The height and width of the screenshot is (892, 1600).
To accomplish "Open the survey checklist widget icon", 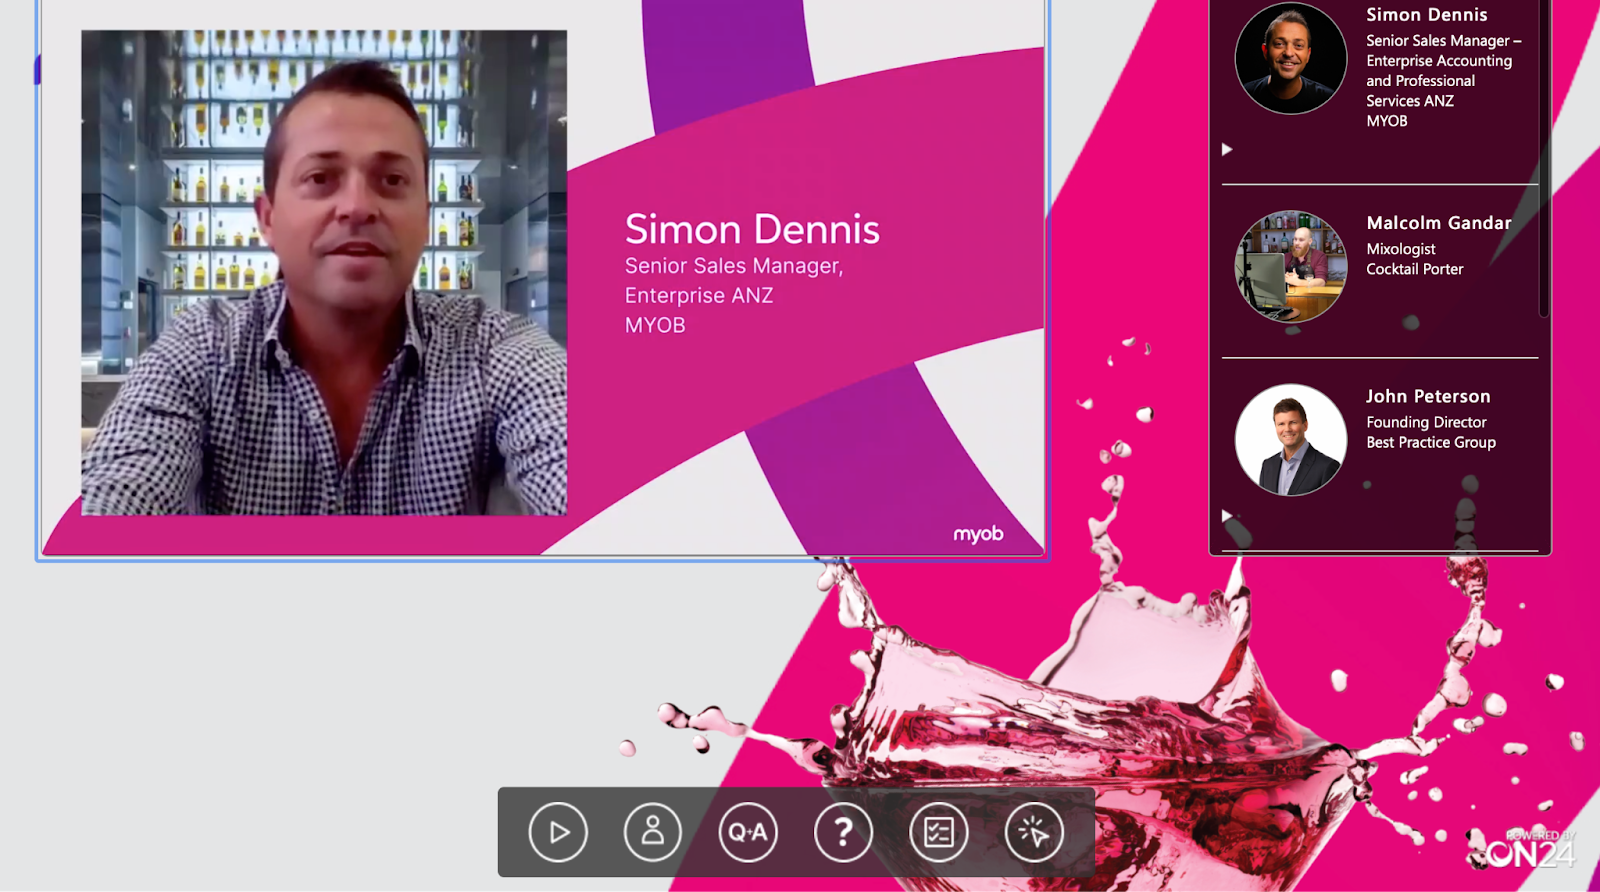I will [939, 832].
